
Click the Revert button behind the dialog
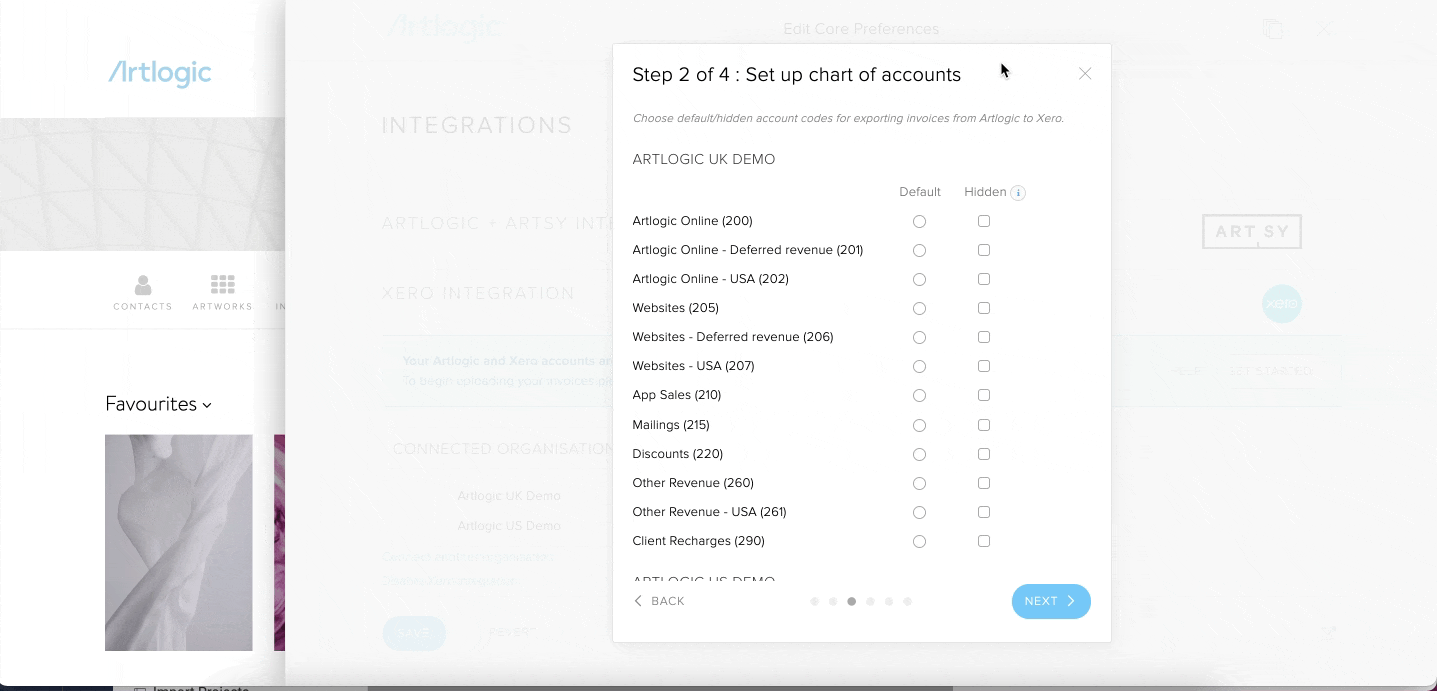[513, 633]
